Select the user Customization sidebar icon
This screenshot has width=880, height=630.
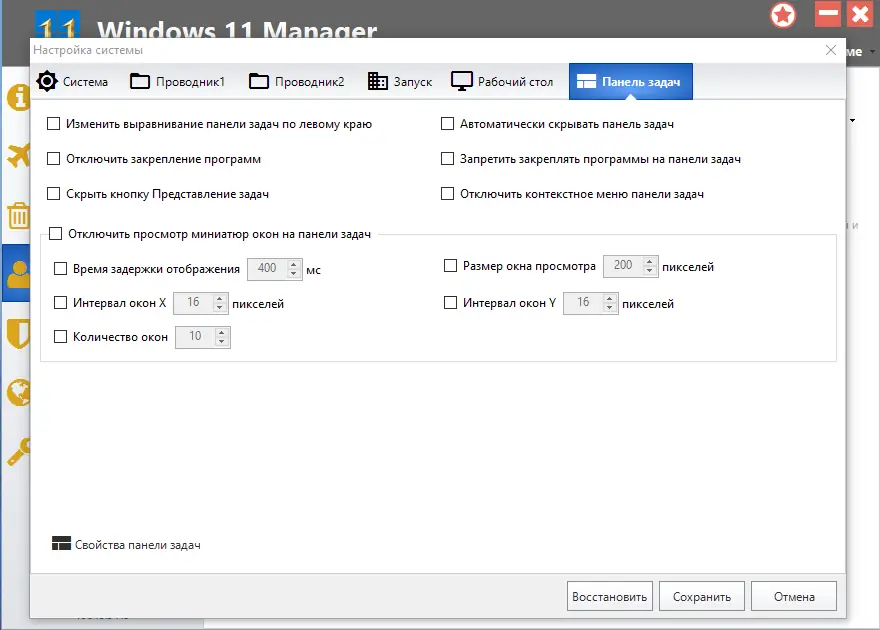pyautogui.click(x=17, y=273)
